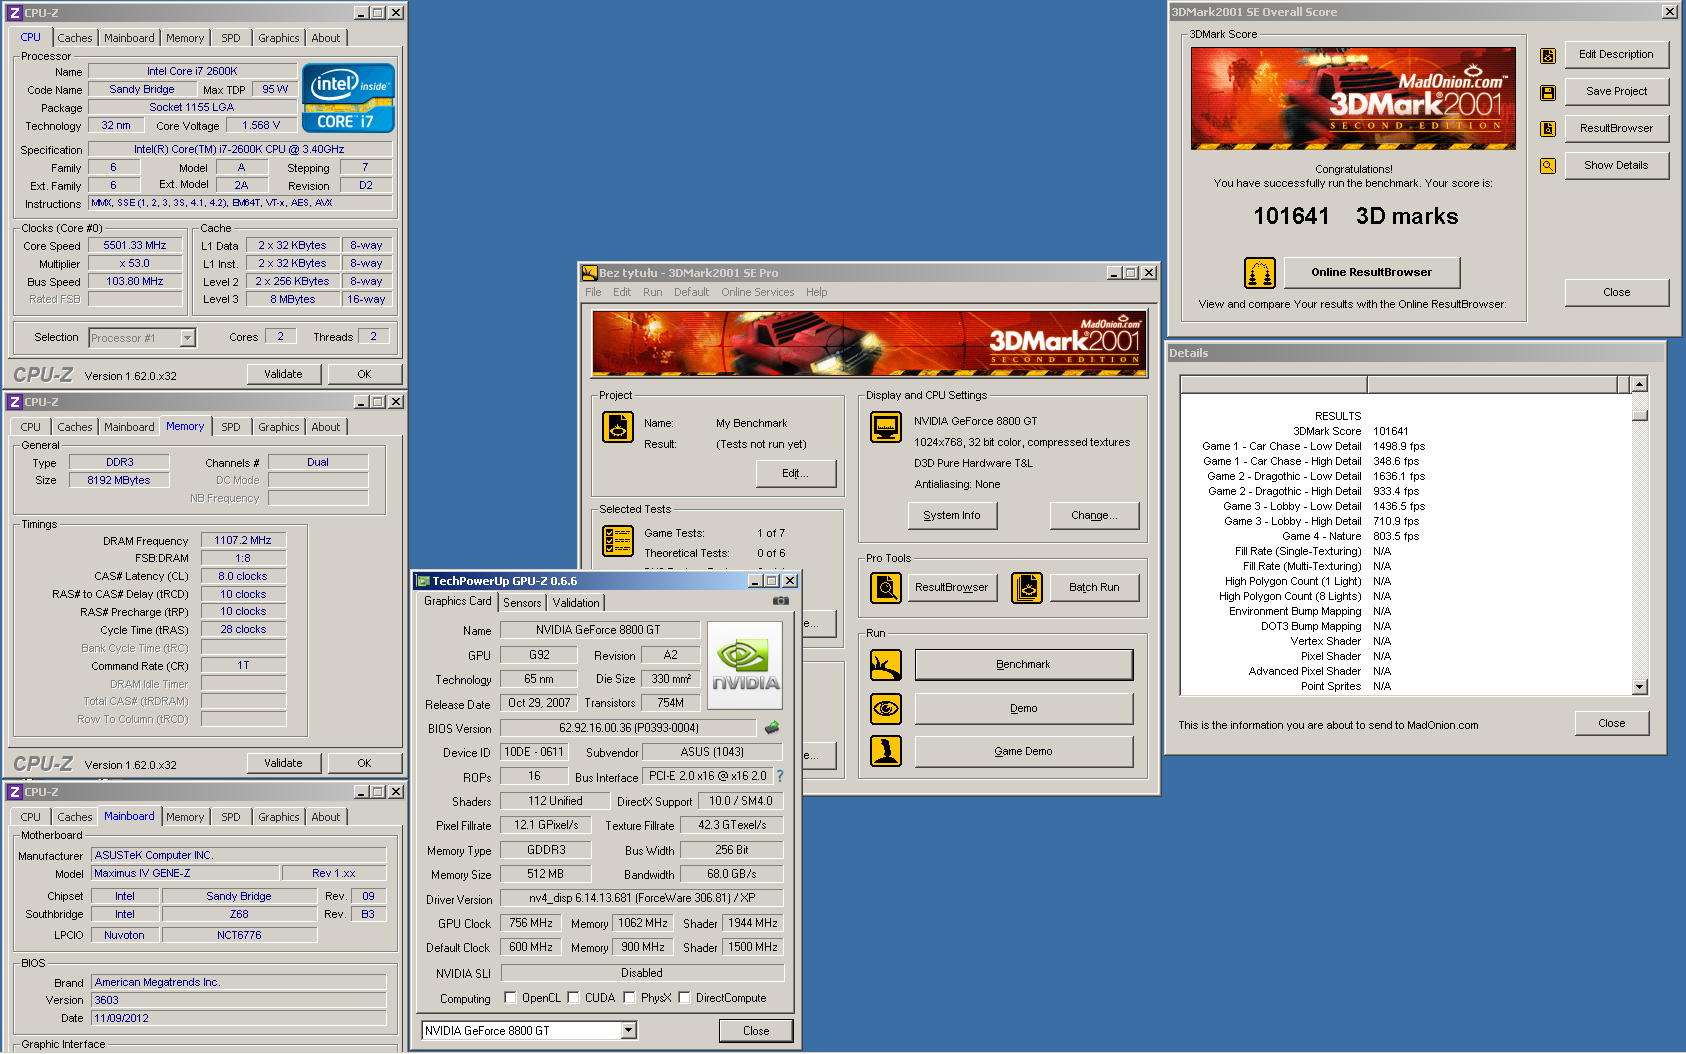Open the SPD tab in top CPU-Z window
Screen dimensions: 1686x1054
(x=231, y=38)
